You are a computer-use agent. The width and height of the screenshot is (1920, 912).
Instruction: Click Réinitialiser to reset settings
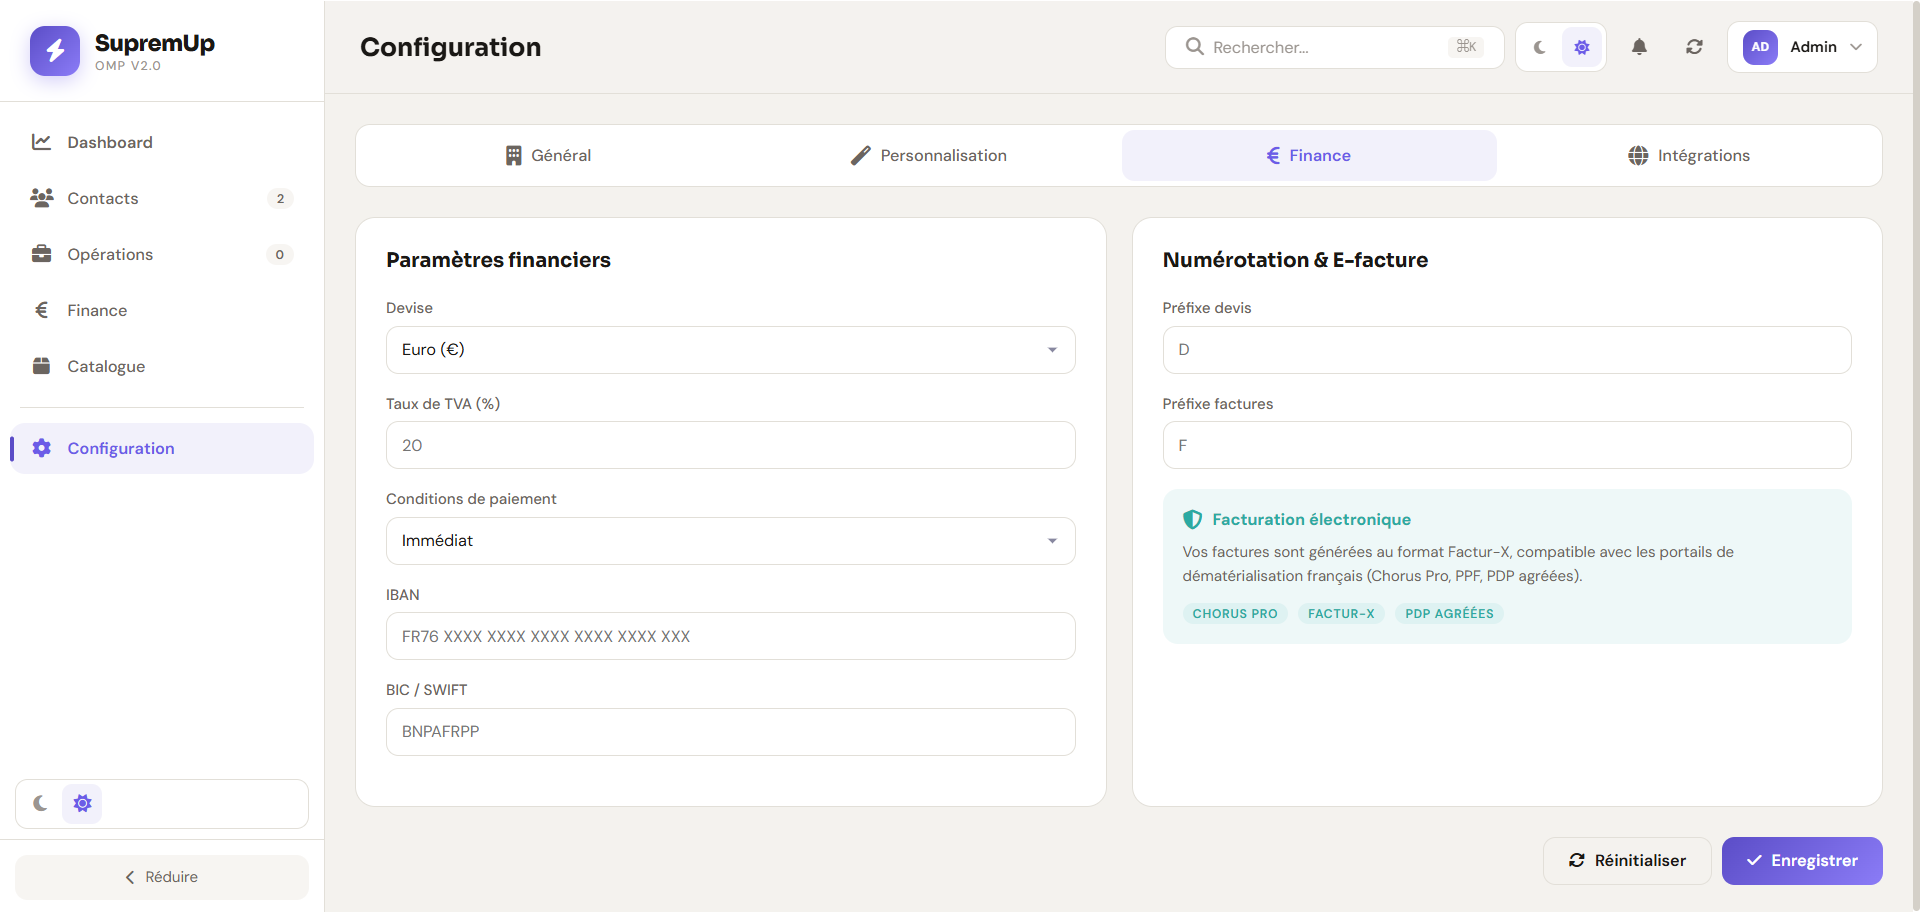click(x=1627, y=861)
